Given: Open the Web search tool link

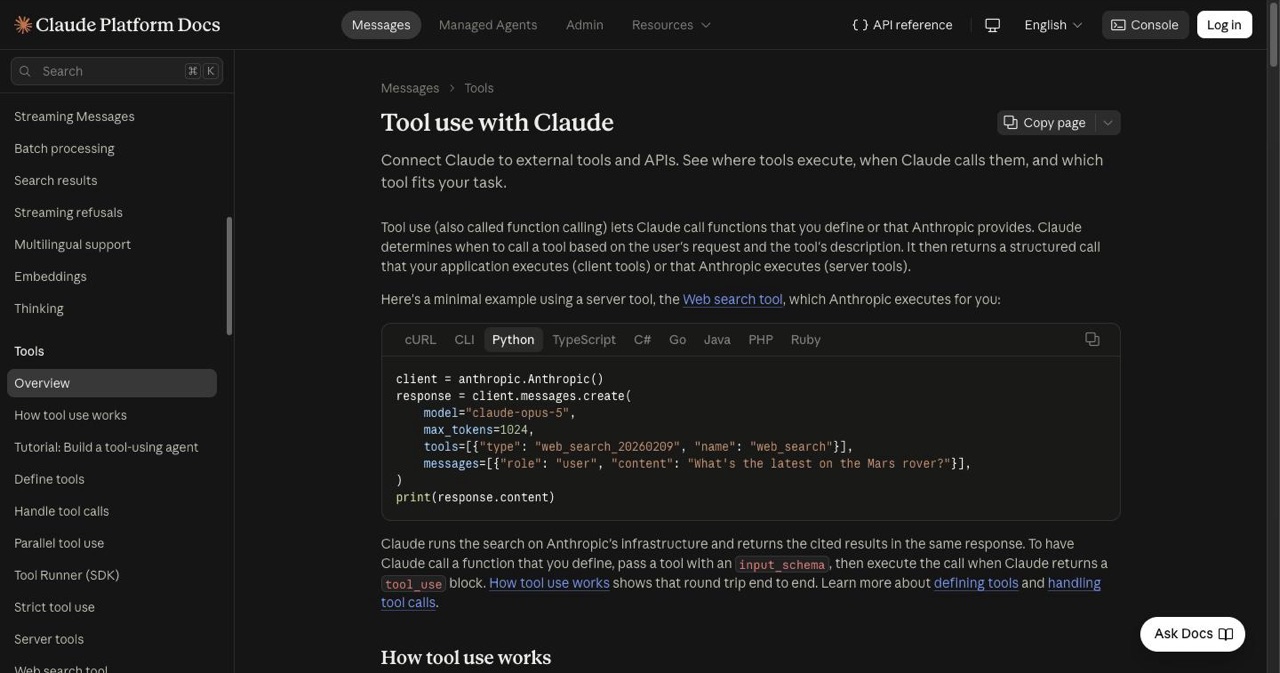Looking at the screenshot, I should pos(733,299).
